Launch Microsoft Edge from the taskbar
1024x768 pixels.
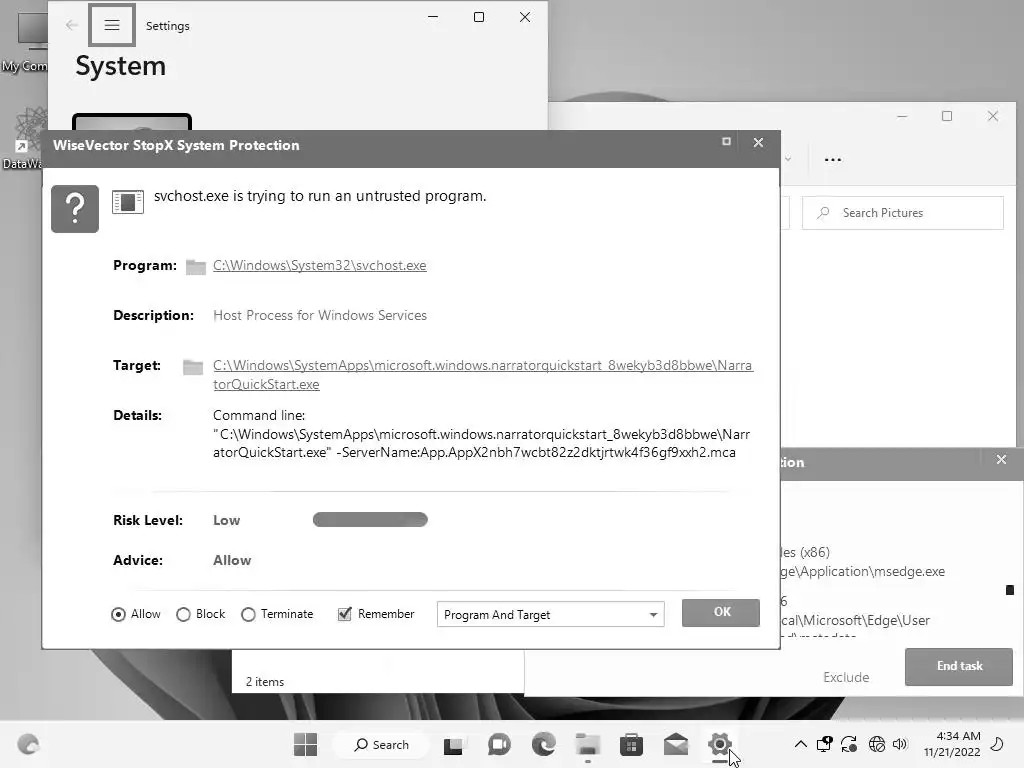[x=543, y=744]
